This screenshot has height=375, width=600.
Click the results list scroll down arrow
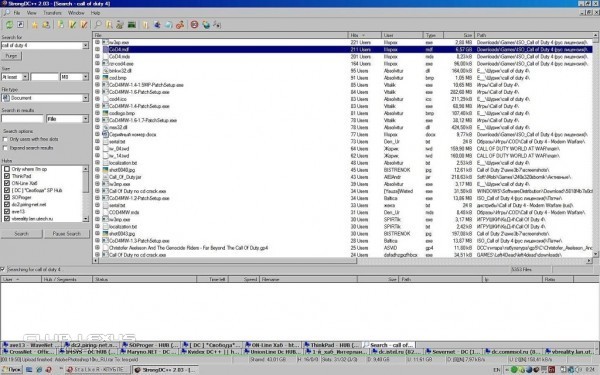click(595, 254)
